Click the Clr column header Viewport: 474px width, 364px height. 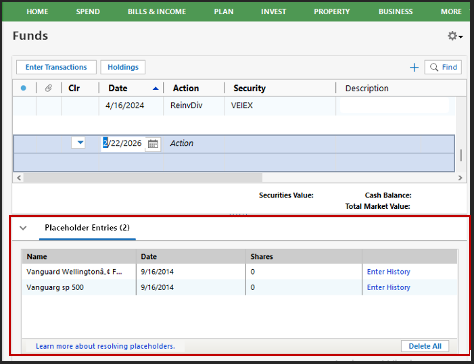click(x=74, y=88)
